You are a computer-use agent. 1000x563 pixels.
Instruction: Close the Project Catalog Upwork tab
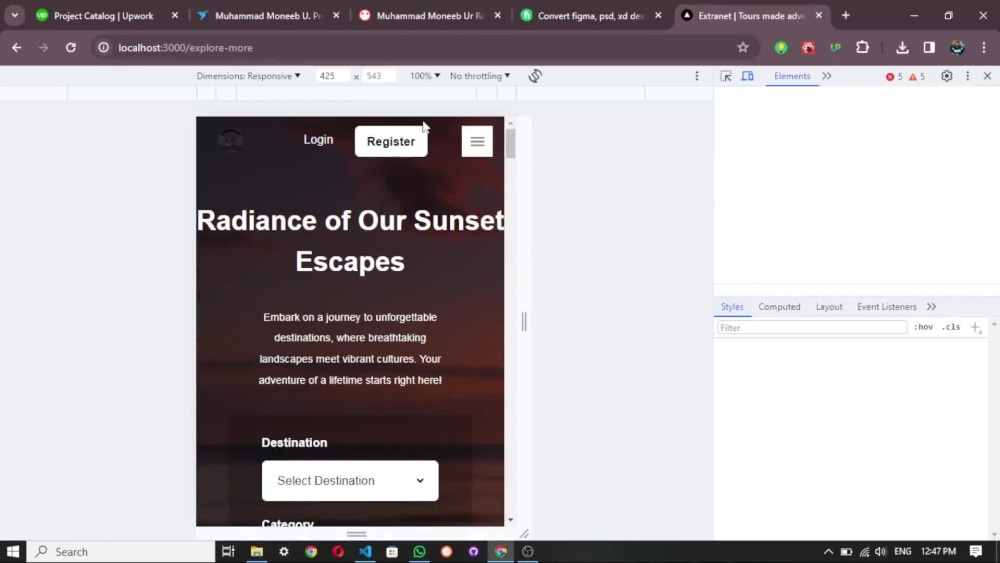175,15
